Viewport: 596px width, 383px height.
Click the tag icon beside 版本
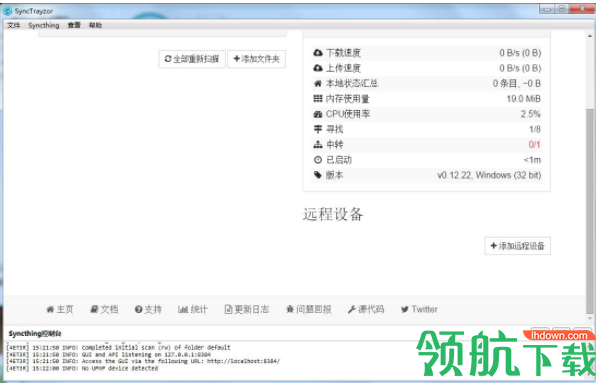coord(318,175)
